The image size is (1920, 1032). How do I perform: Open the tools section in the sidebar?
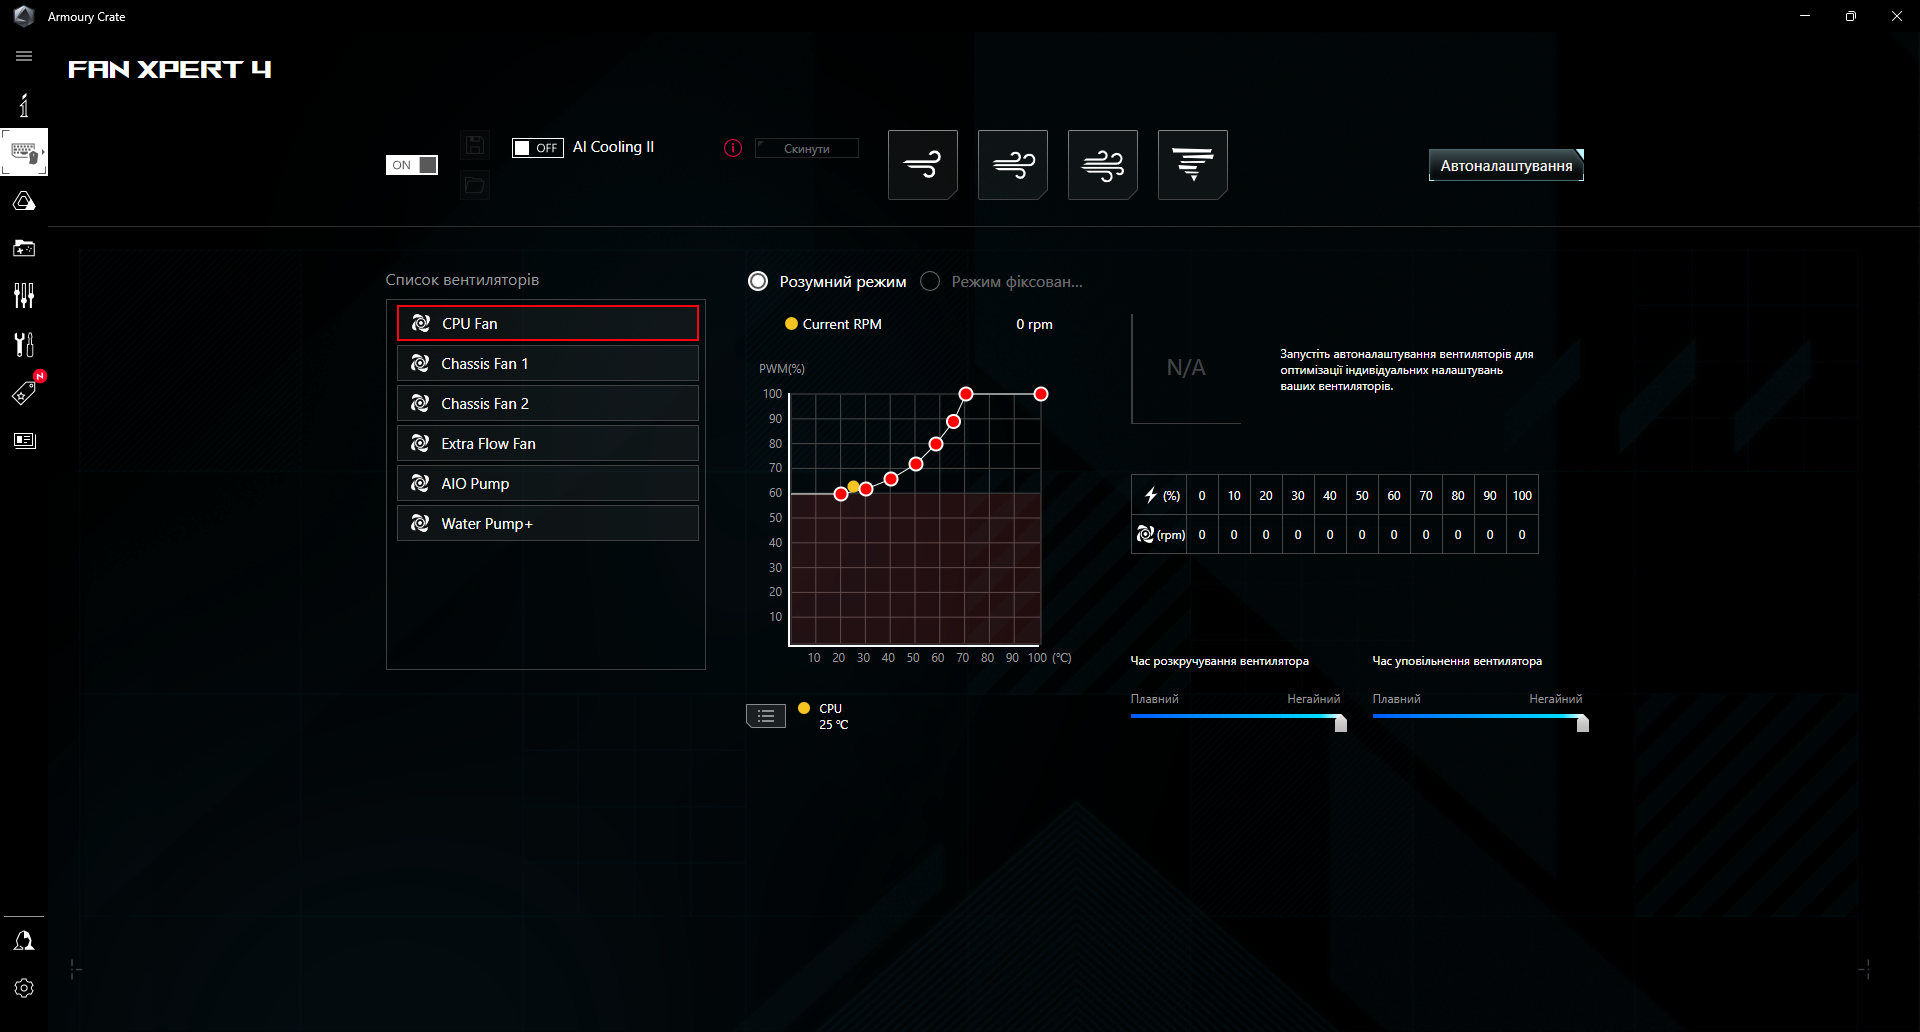pos(23,344)
